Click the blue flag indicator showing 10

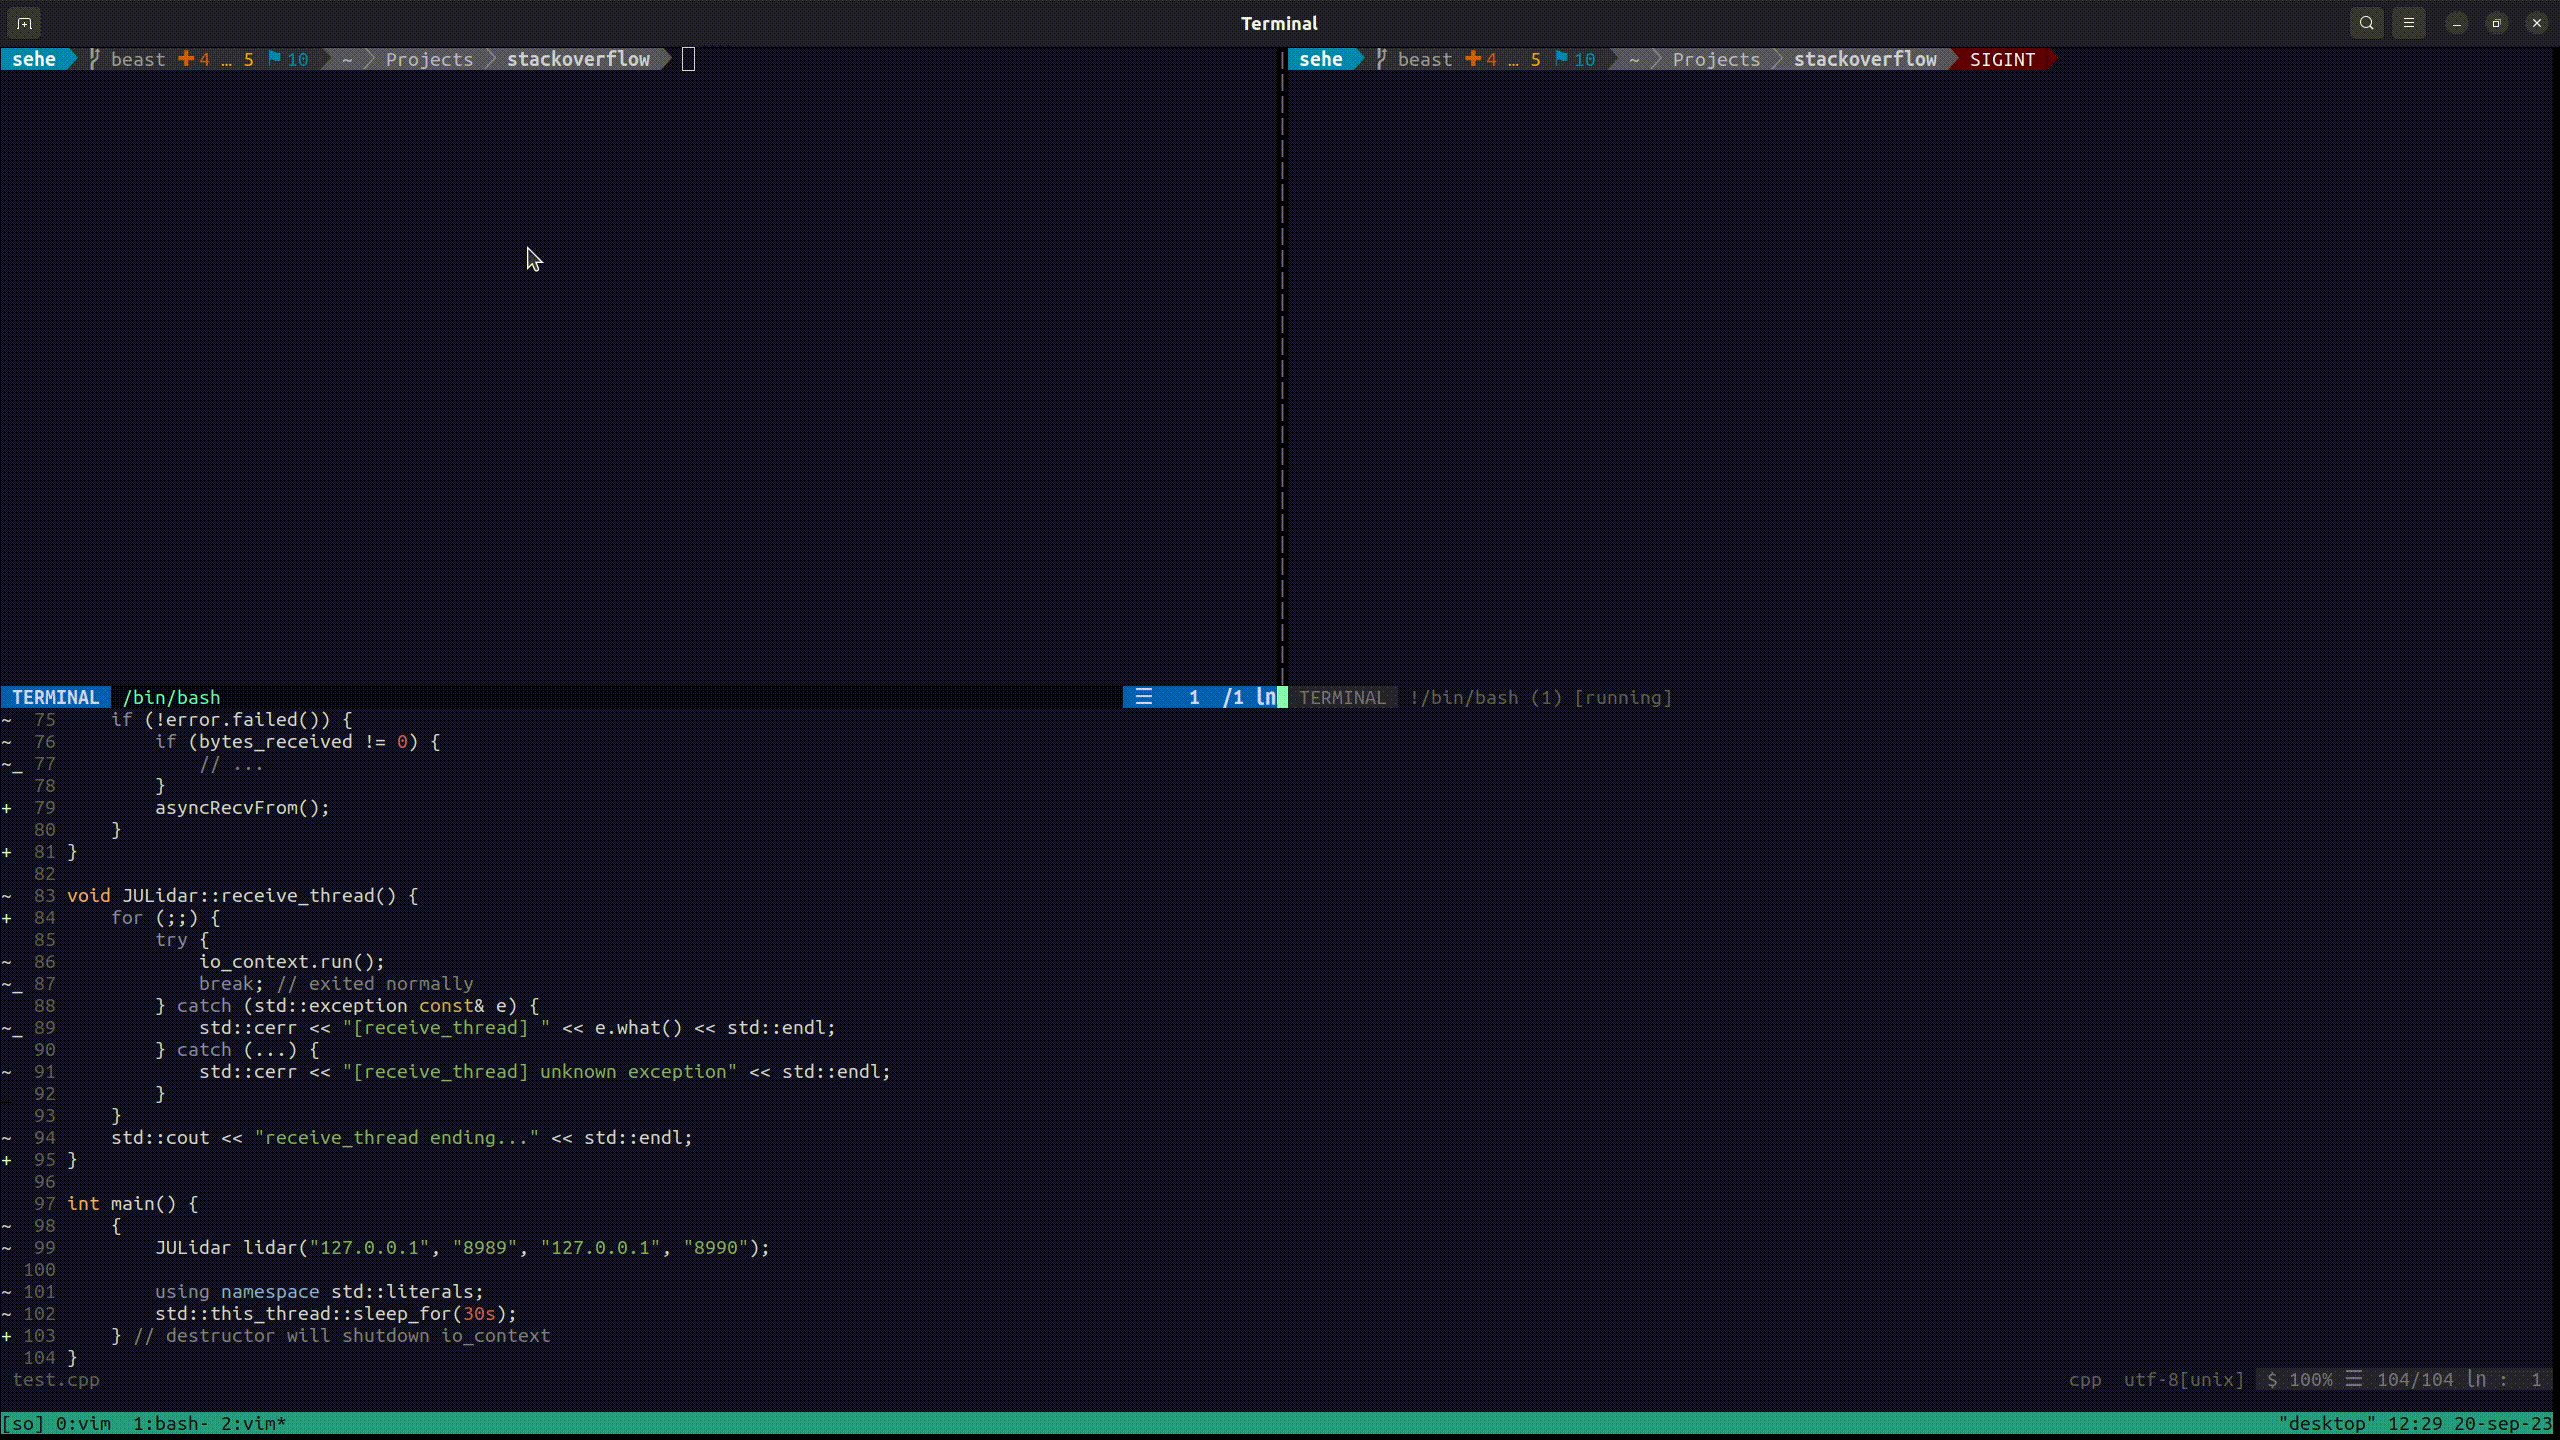point(288,59)
